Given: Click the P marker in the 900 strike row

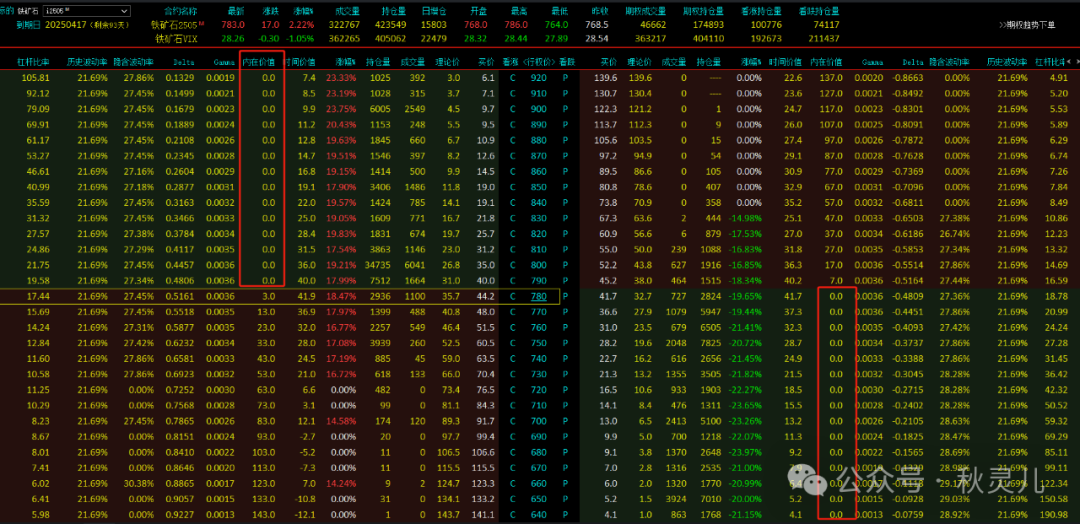Looking at the screenshot, I should 565,109.
